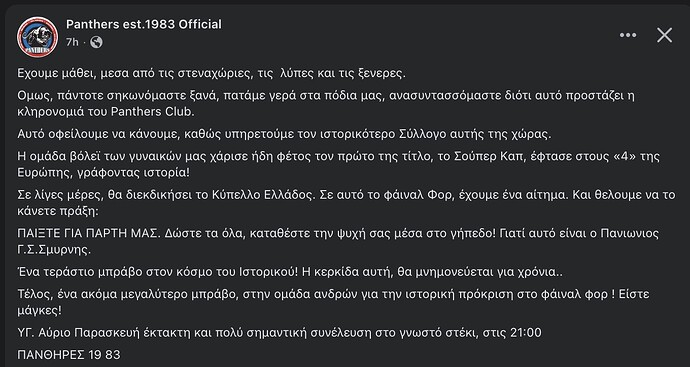Close the post with the X icon
The height and width of the screenshot is (367, 690).
tap(664, 35)
